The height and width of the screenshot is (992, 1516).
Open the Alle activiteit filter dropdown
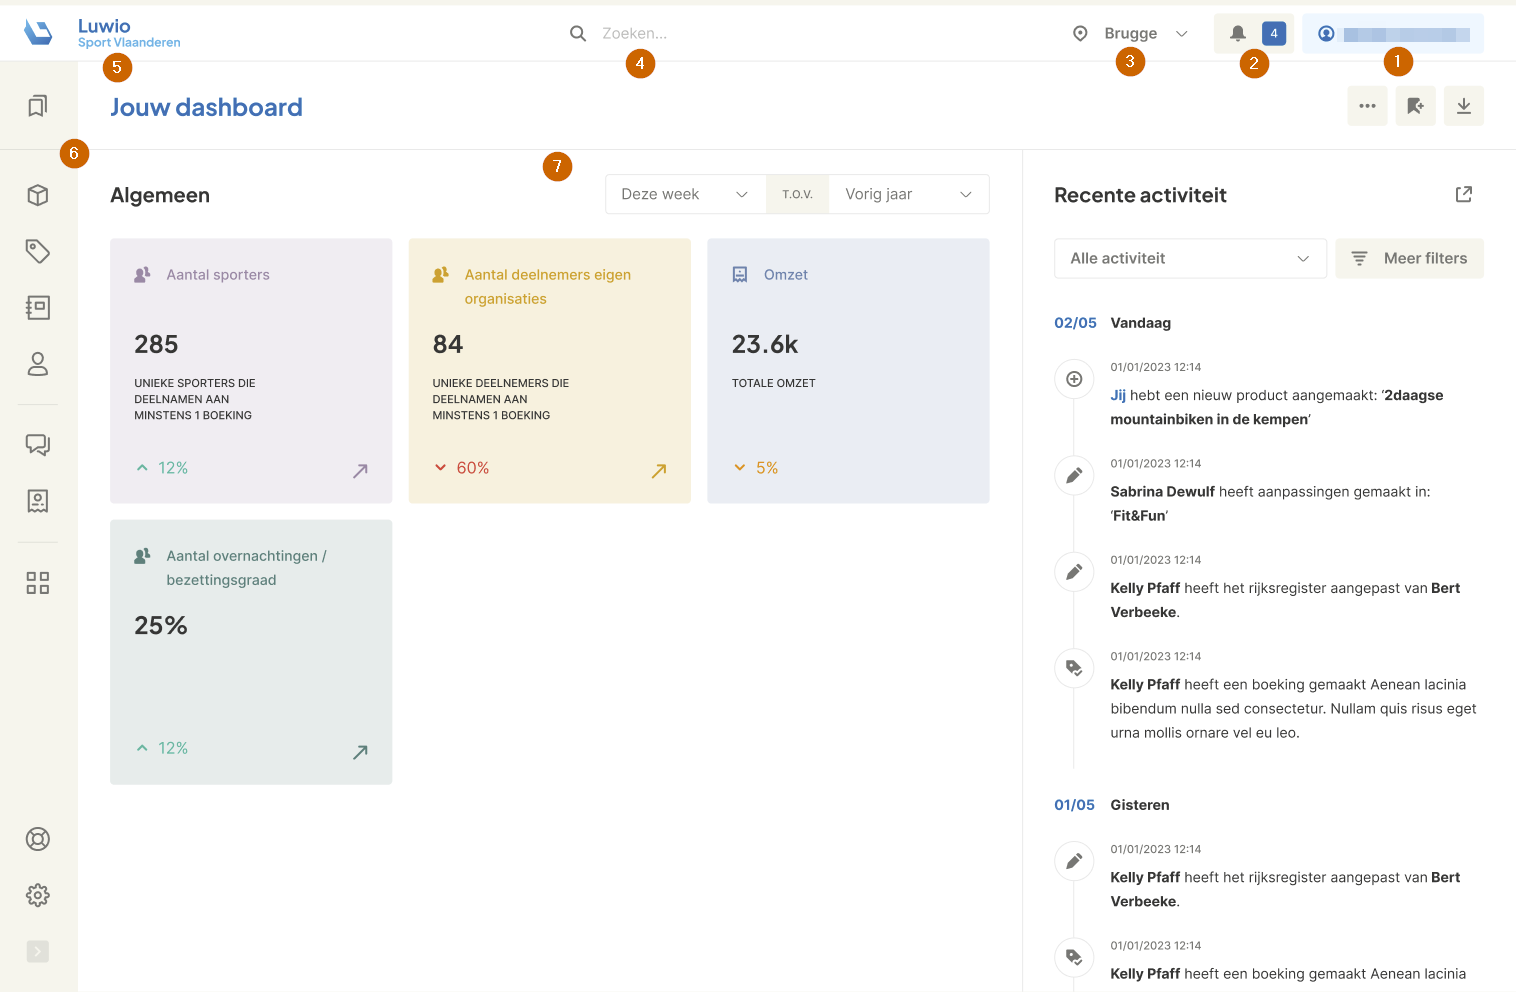point(1189,258)
